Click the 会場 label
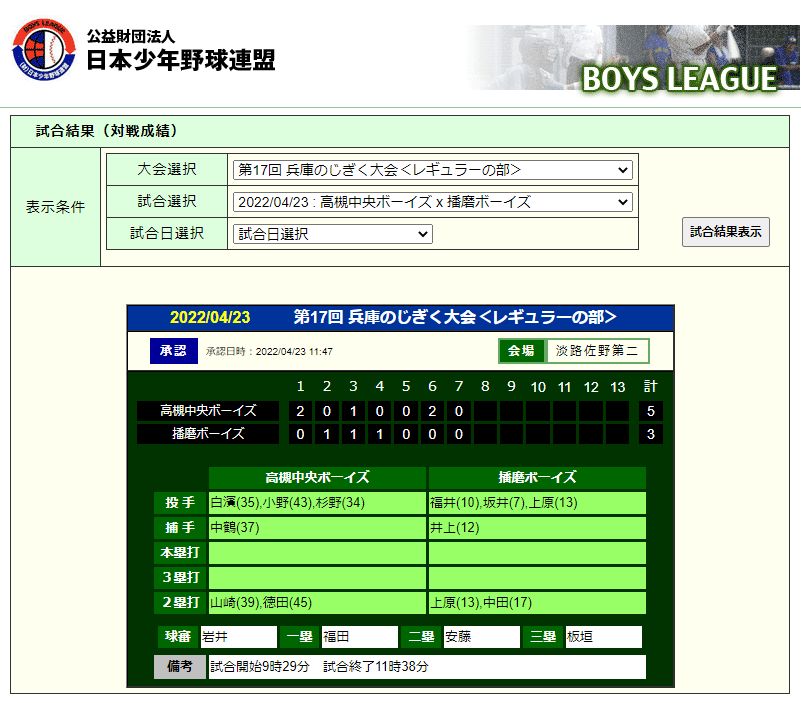Image resolution: width=801 pixels, height=703 pixels. 521,350
